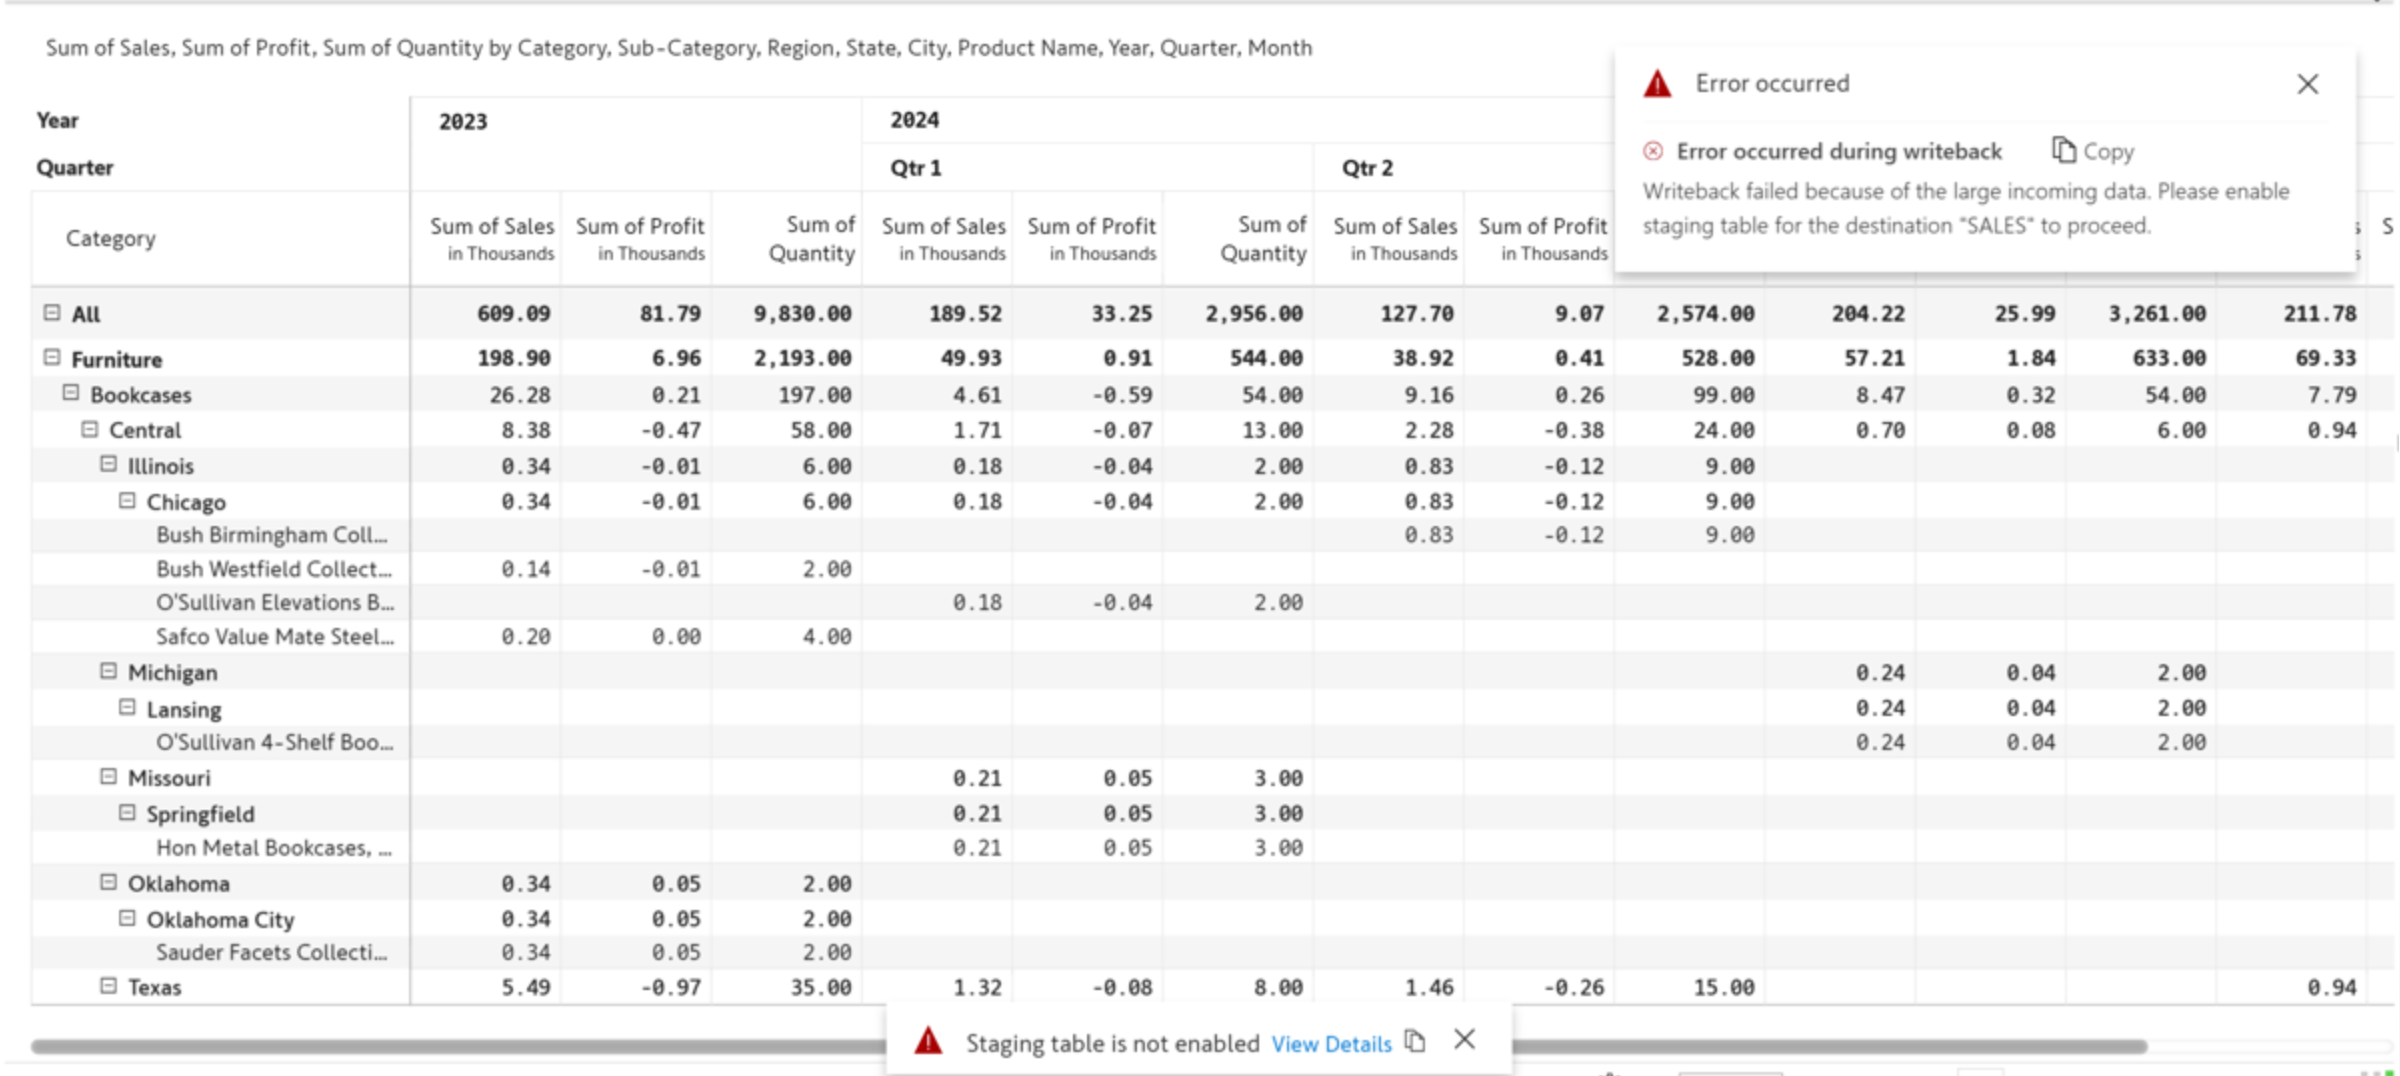Collapse the Bookcases sub-category
Image resolution: width=2400 pixels, height=1076 pixels.
tap(71, 393)
